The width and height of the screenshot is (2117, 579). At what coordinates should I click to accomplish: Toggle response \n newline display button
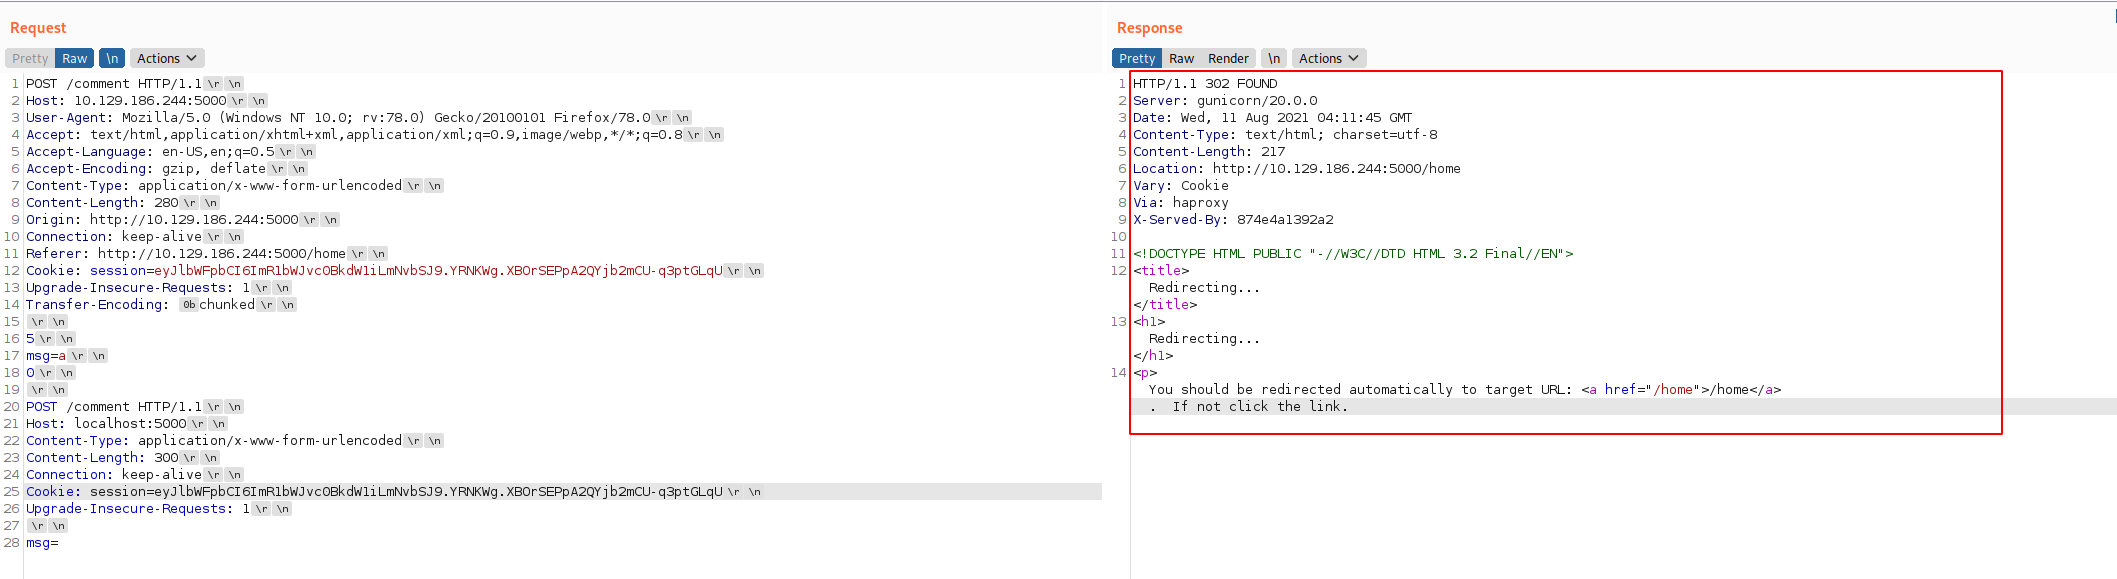point(1274,59)
